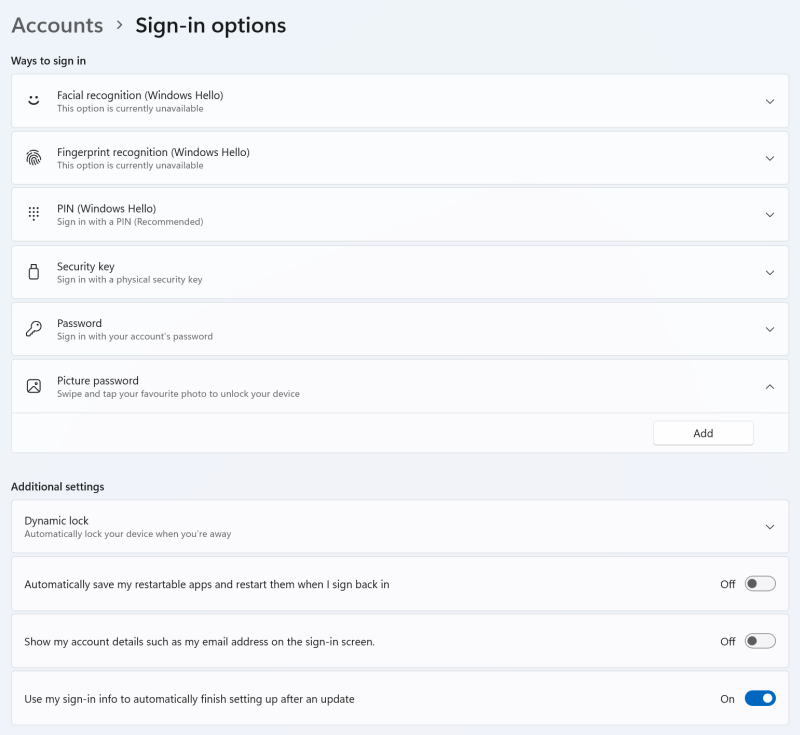The width and height of the screenshot is (800, 735).
Task: Collapse the Picture password section
Action: pyautogui.click(x=770, y=386)
